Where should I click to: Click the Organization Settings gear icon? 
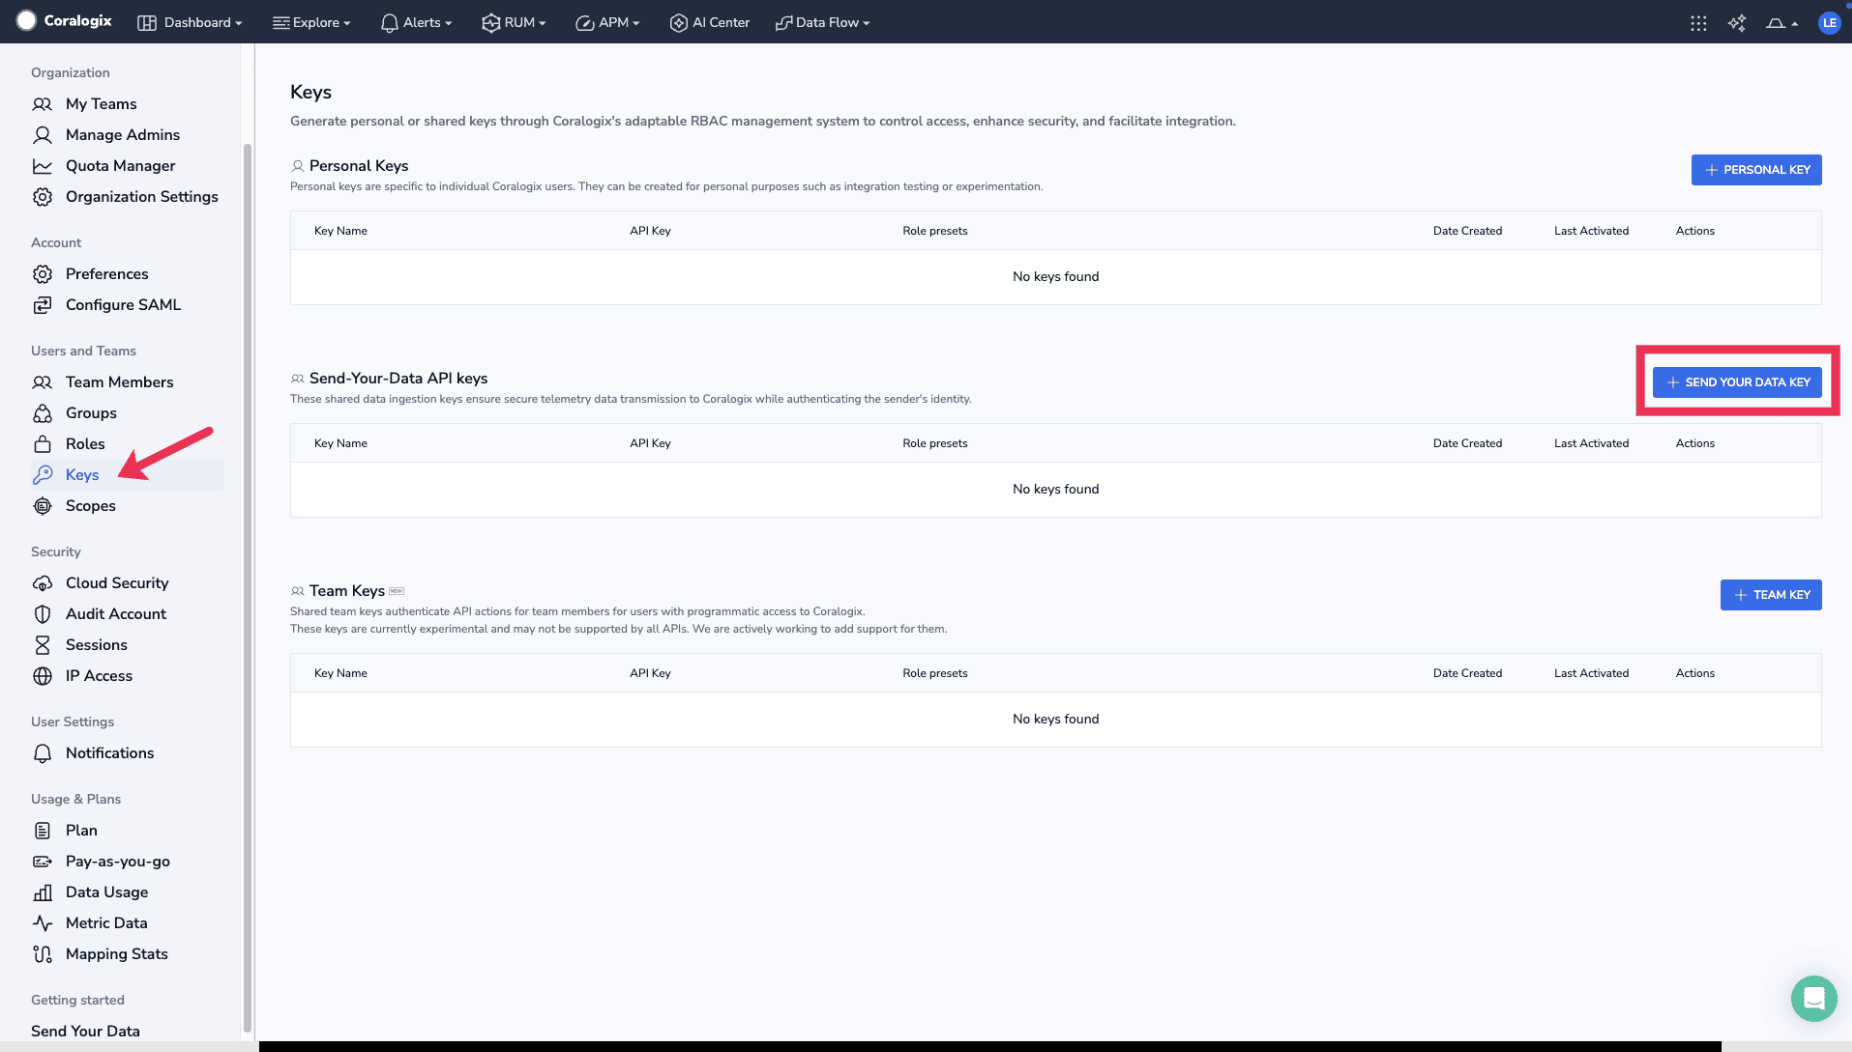click(42, 197)
